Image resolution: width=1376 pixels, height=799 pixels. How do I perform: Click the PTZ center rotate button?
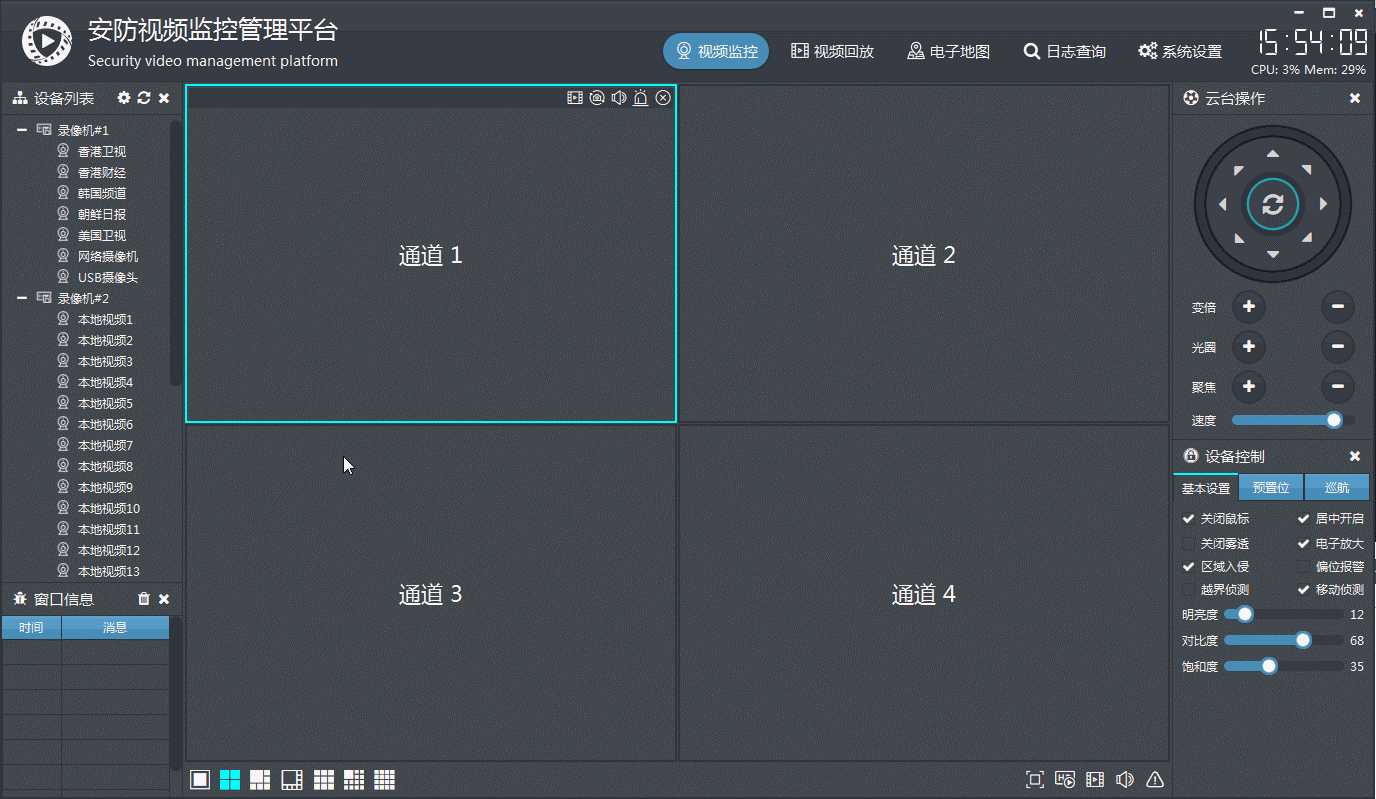pos(1272,203)
